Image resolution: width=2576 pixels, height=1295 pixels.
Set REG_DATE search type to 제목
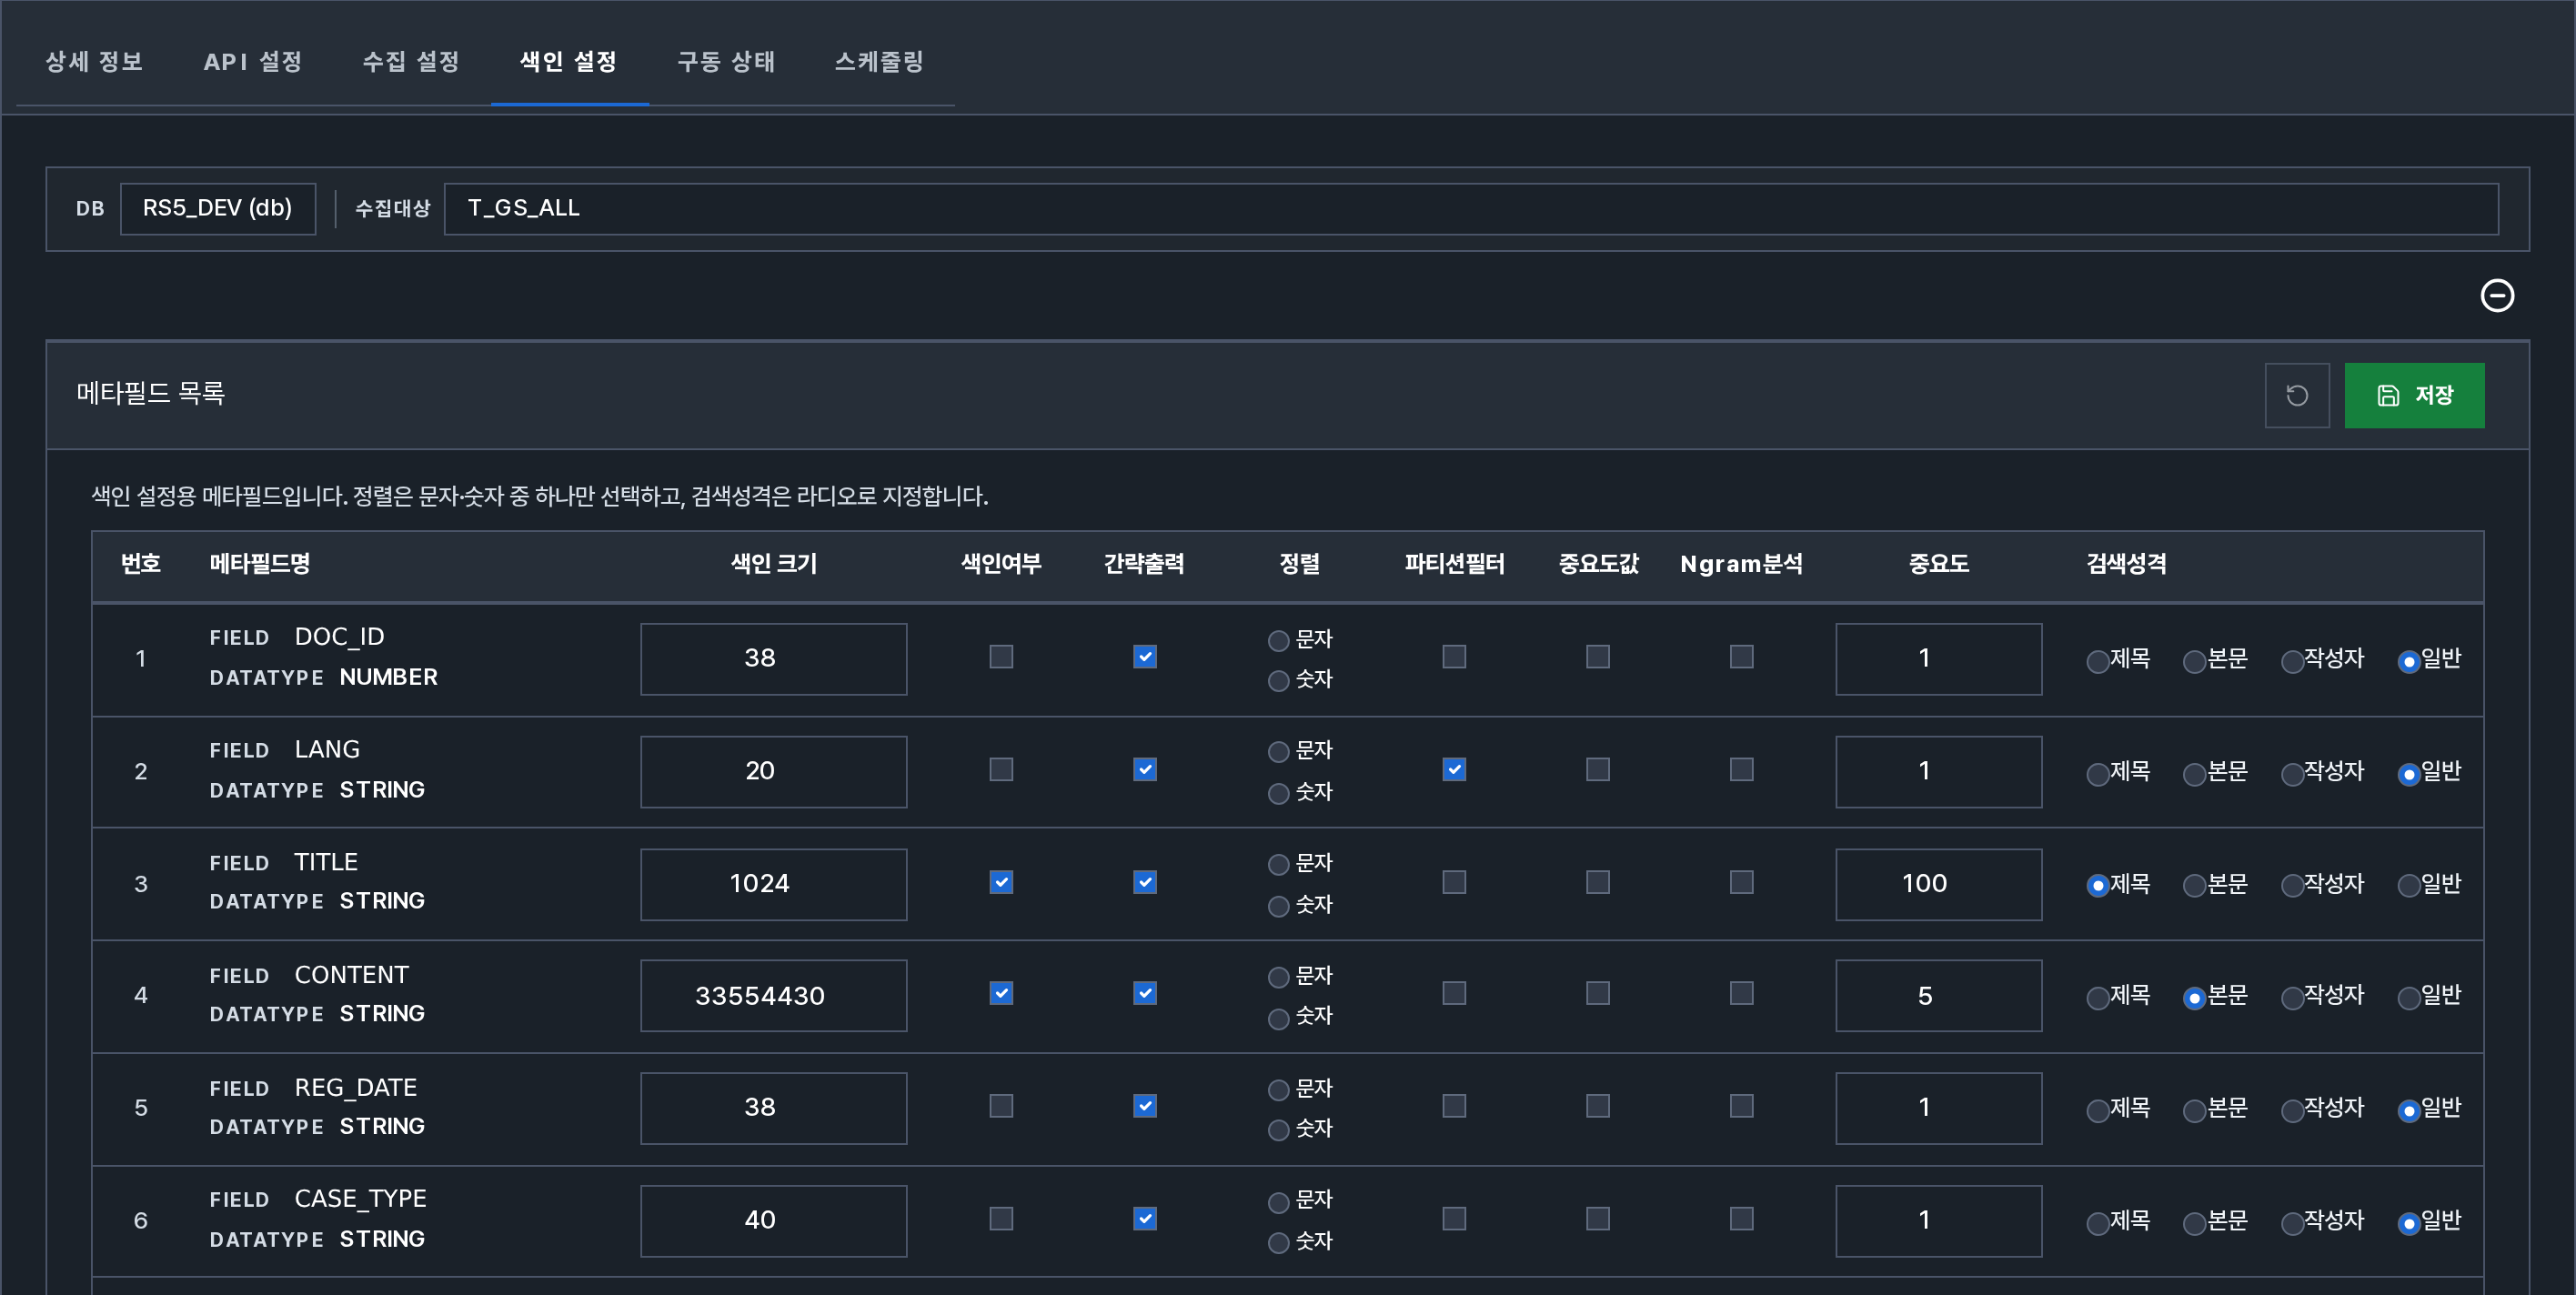coord(2097,1110)
